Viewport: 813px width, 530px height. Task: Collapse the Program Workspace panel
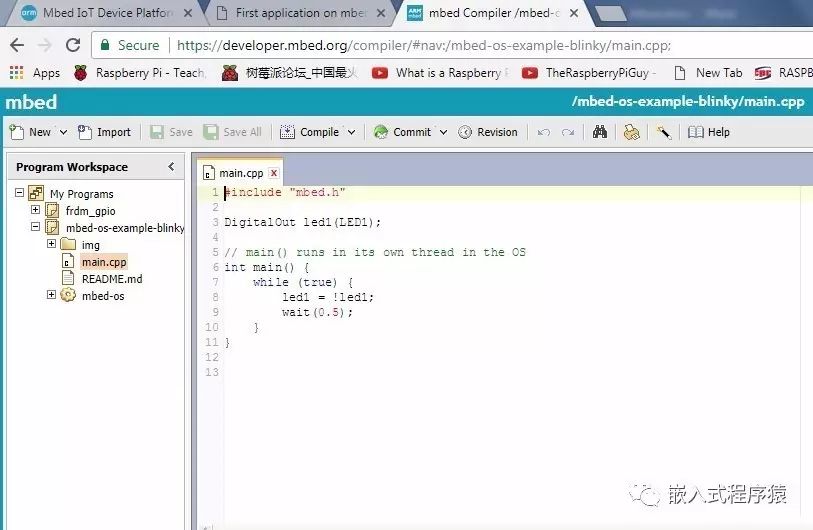coord(171,166)
